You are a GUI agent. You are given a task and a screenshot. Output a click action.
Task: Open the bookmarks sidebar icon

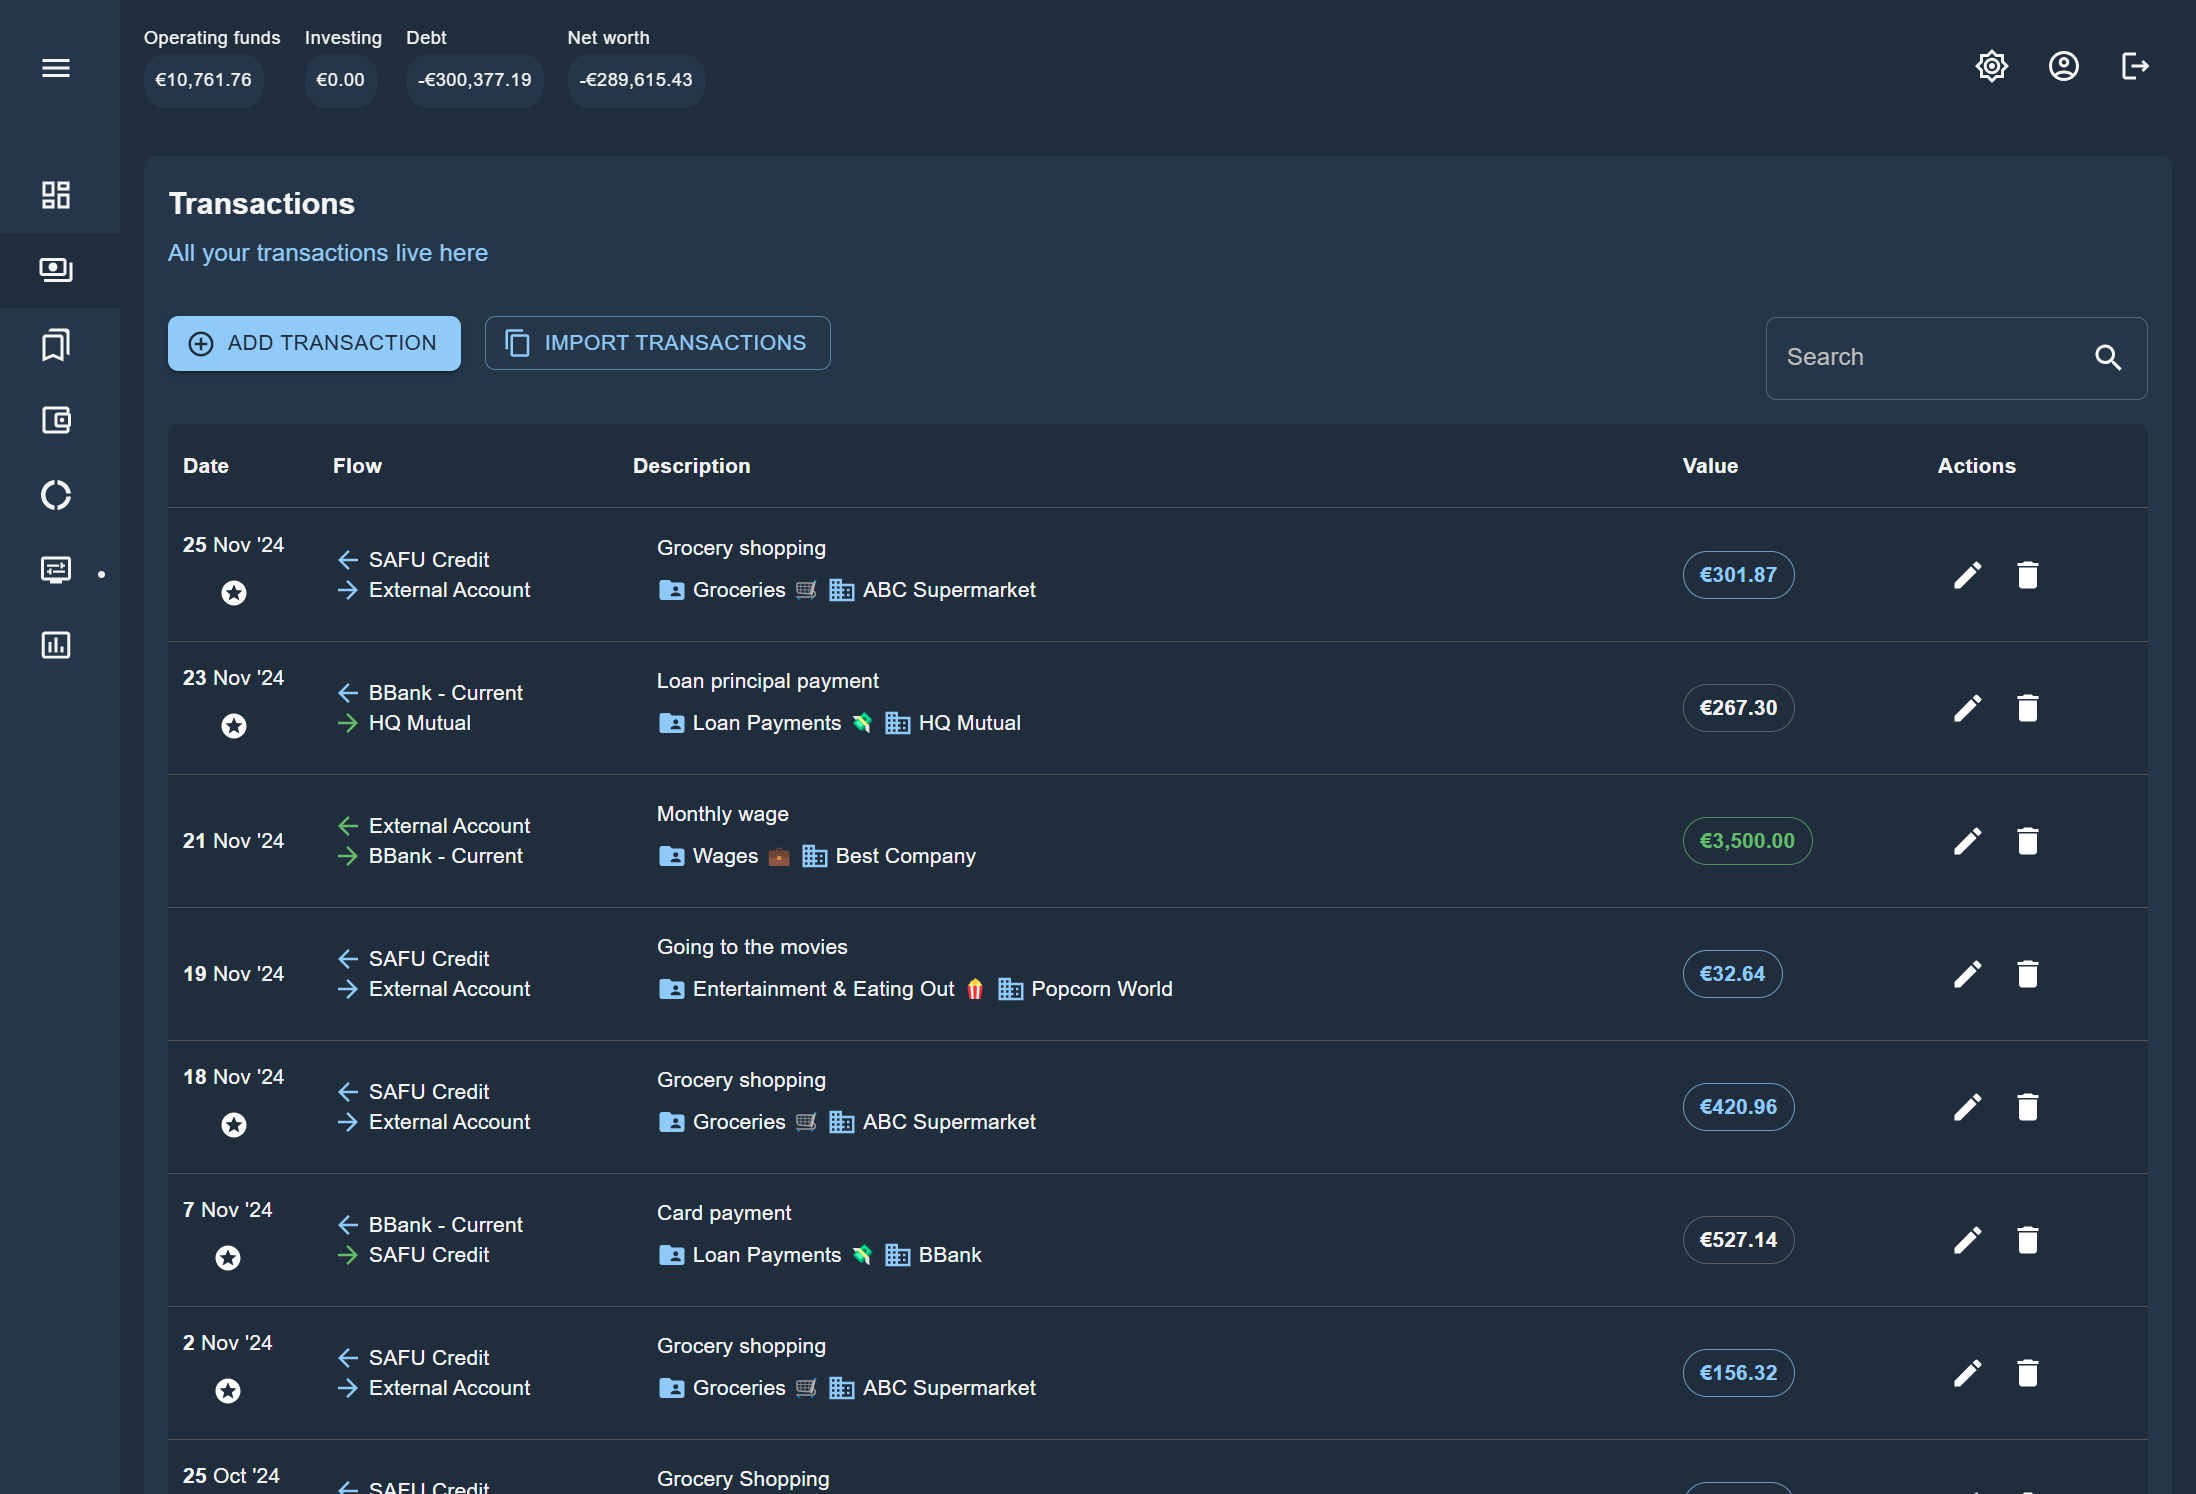pos(56,345)
